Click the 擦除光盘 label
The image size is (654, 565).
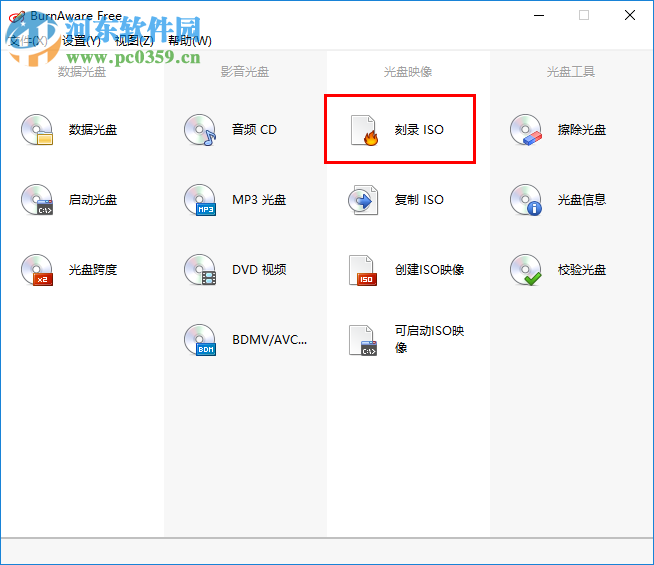tap(581, 130)
